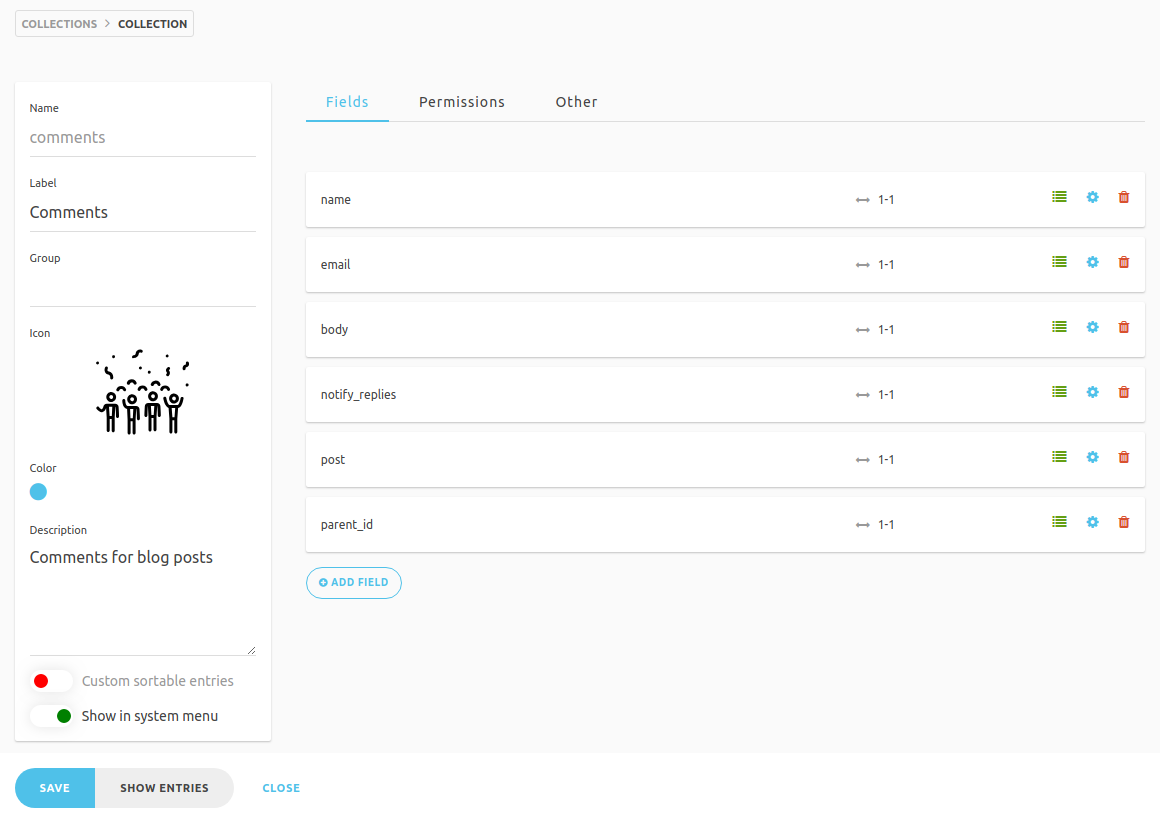Screen dimensions: 1160x819
Task: Click the Add Field button
Action: point(354,583)
